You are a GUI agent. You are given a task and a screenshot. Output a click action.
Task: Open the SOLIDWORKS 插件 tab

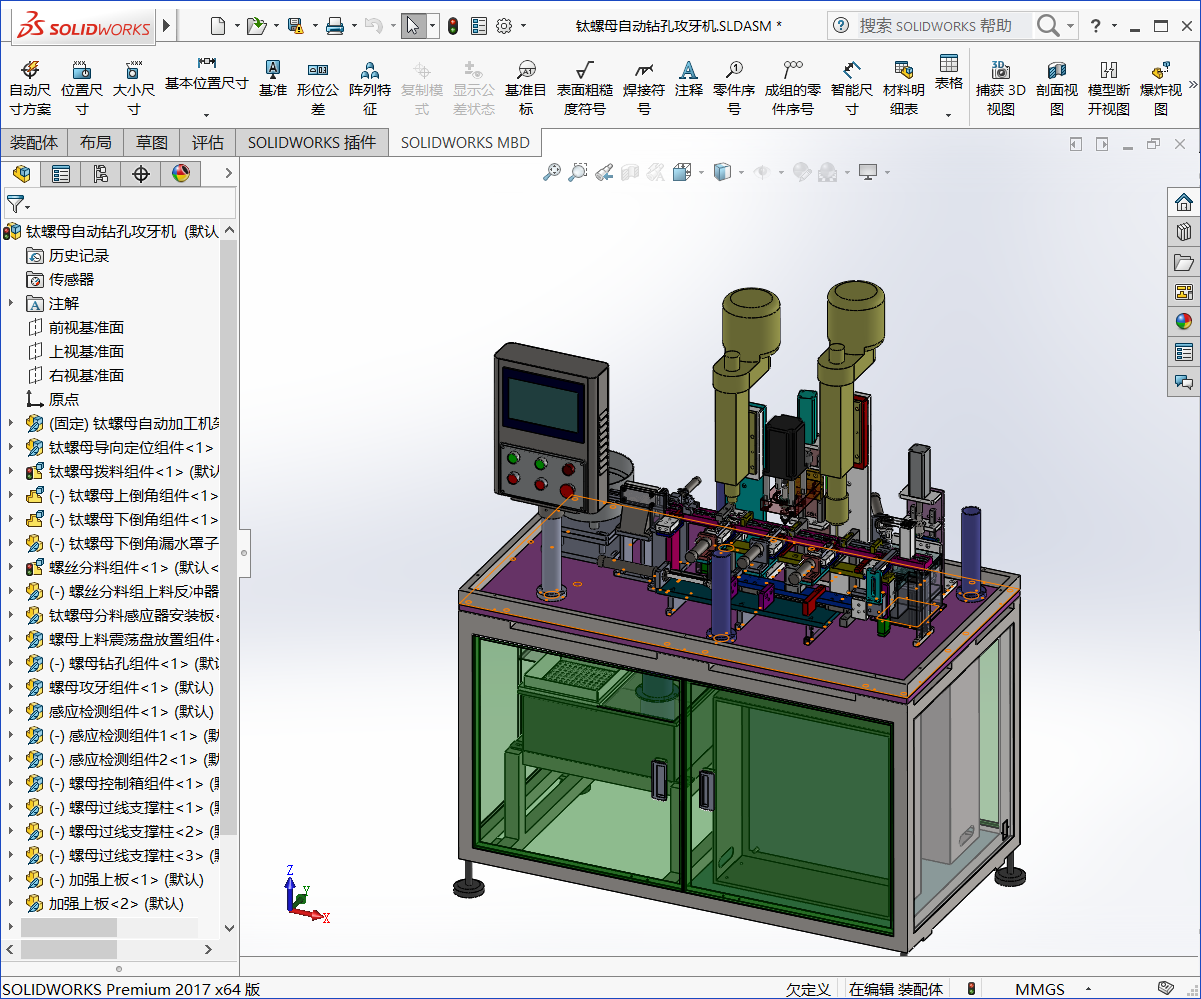(x=312, y=142)
